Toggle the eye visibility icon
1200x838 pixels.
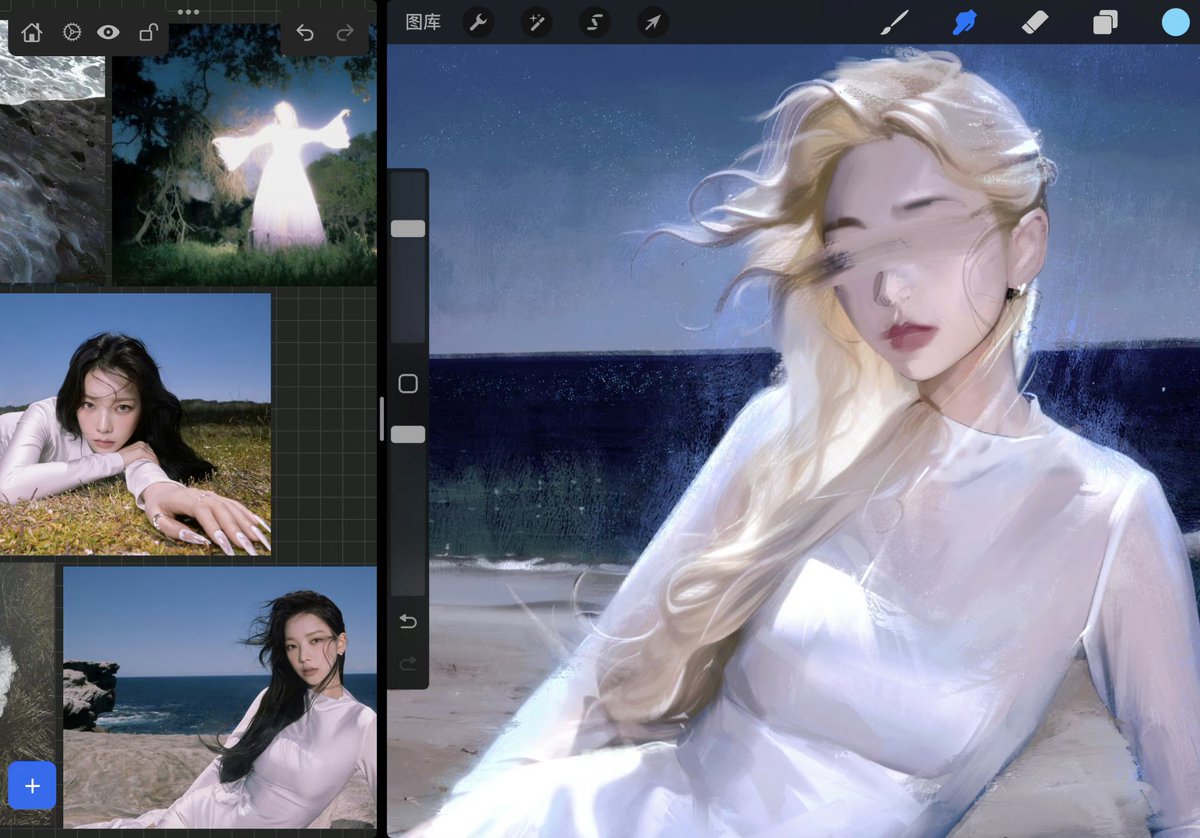click(x=108, y=33)
